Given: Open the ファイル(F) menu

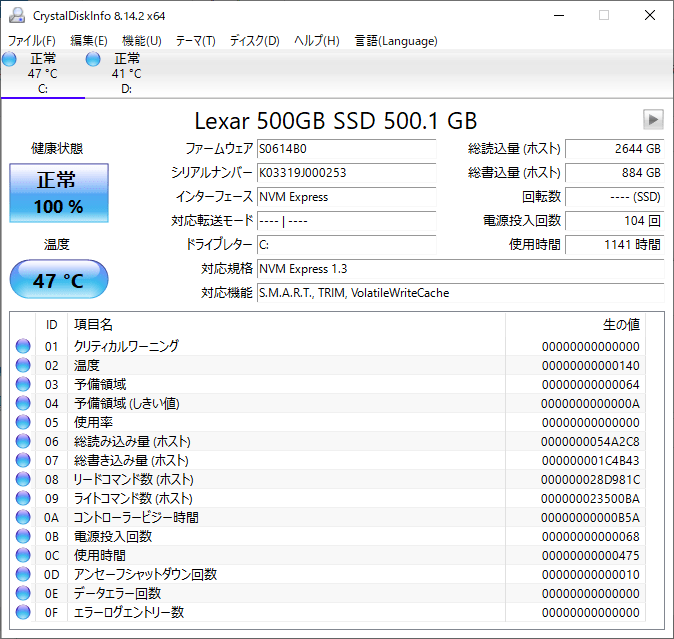Looking at the screenshot, I should pos(32,41).
